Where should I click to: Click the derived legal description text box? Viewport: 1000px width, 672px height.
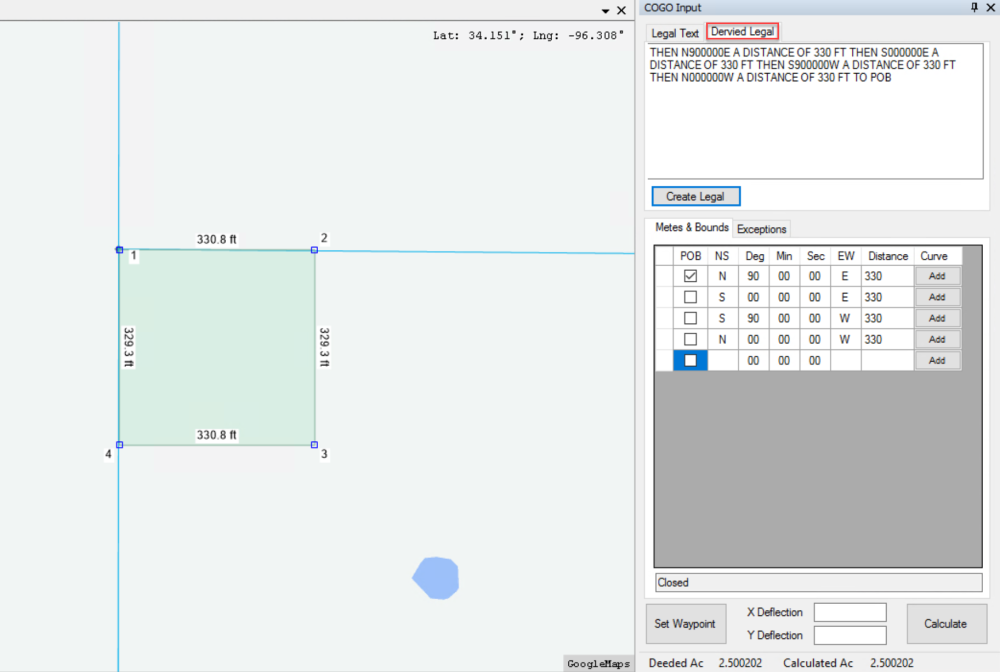click(x=814, y=111)
